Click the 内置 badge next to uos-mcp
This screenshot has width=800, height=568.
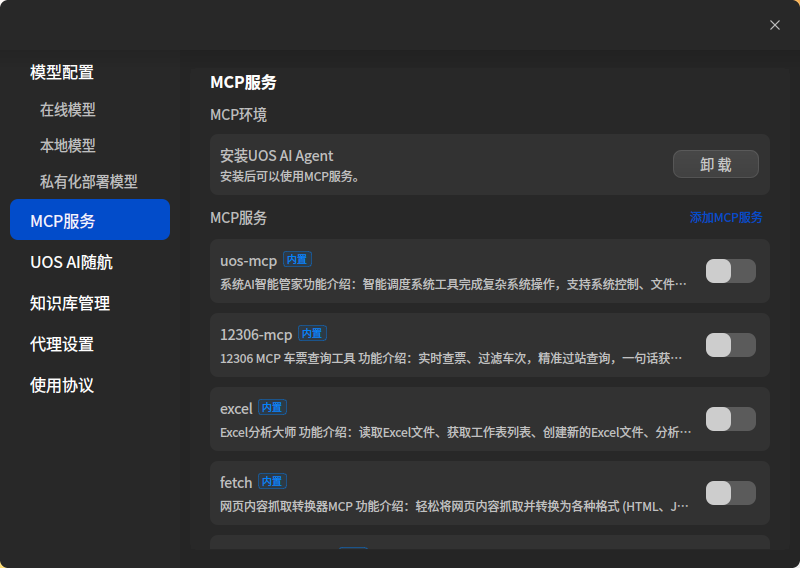tap(297, 259)
